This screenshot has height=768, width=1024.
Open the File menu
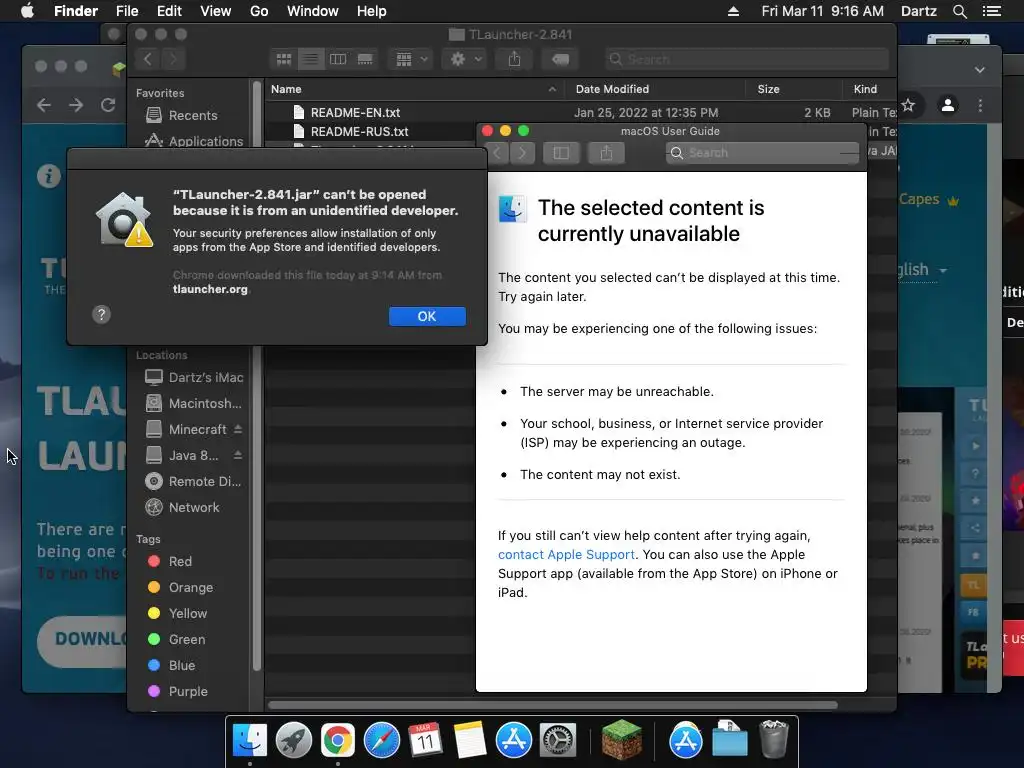coord(127,11)
